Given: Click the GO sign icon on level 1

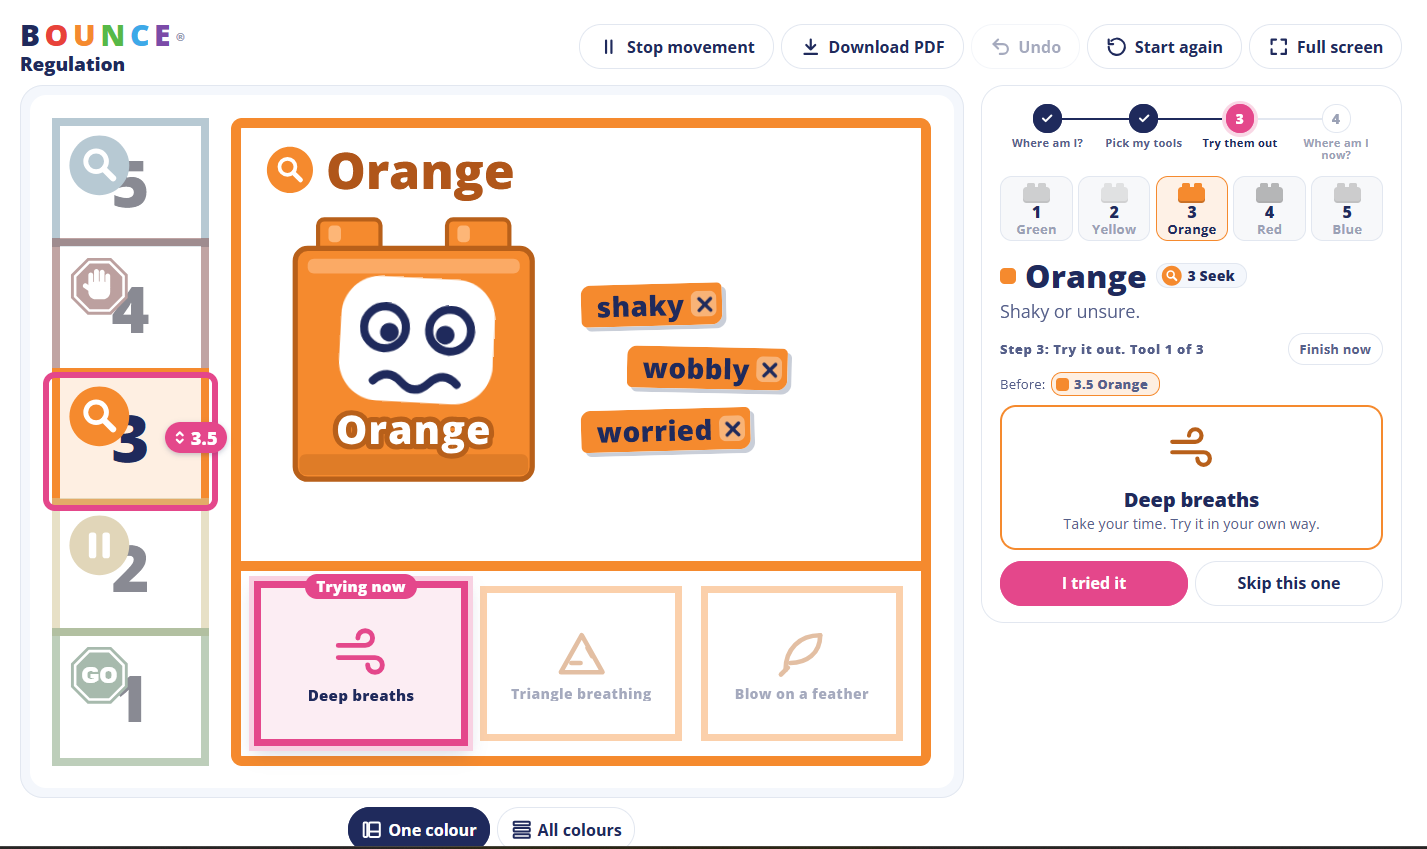Looking at the screenshot, I should coord(99,675).
